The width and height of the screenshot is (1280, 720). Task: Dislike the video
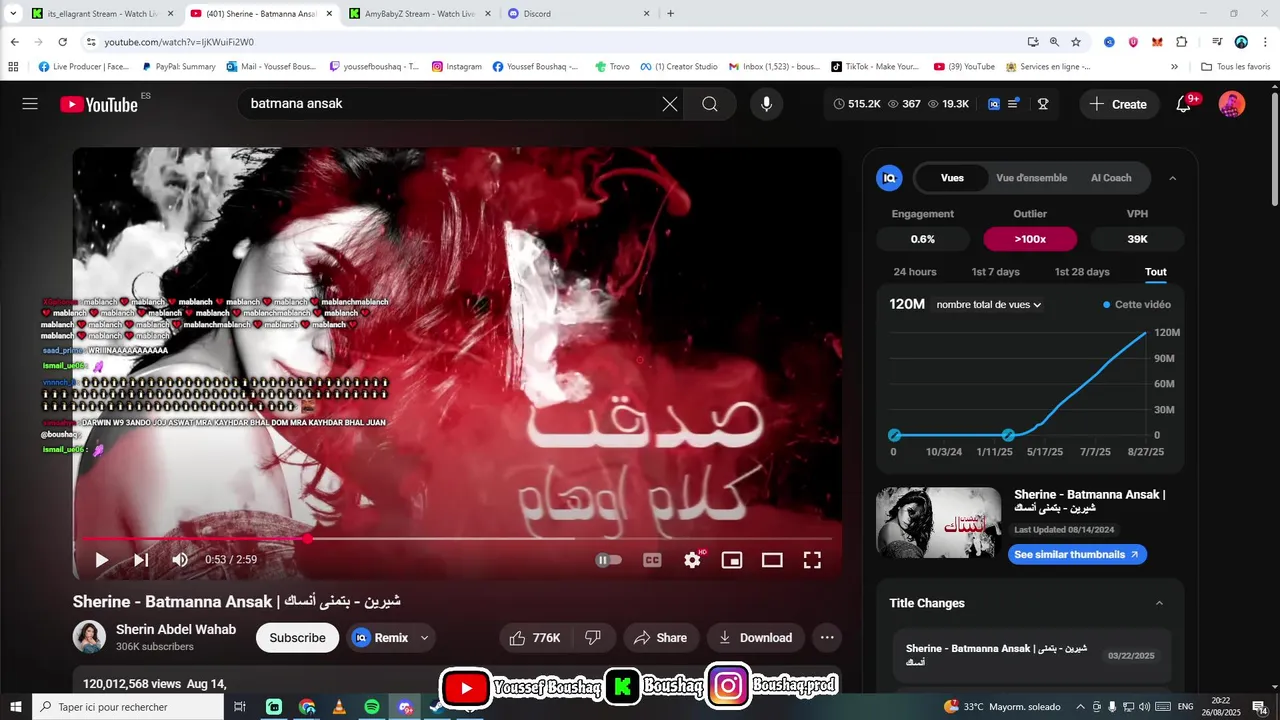click(593, 638)
